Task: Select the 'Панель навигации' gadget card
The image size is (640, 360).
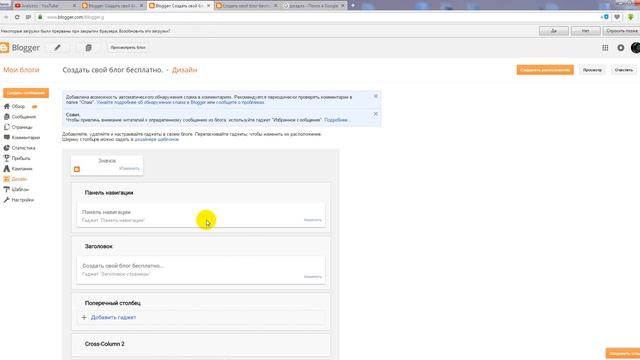Action: click(201, 215)
